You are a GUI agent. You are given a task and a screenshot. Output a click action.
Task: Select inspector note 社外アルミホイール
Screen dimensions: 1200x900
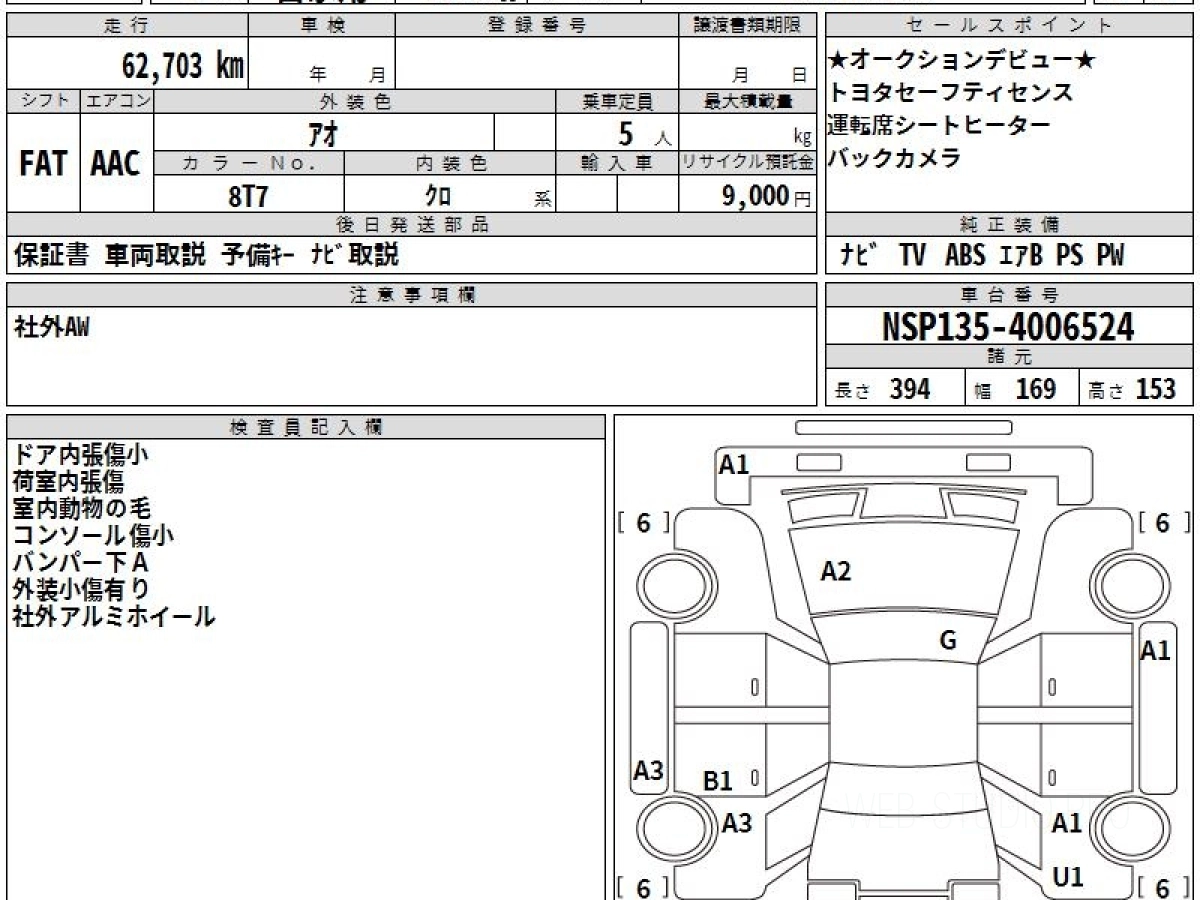114,616
